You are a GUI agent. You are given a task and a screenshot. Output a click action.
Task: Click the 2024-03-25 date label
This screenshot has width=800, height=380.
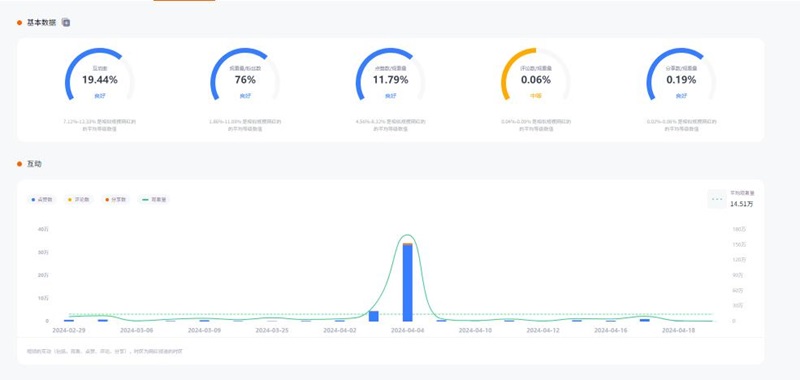[x=272, y=331]
